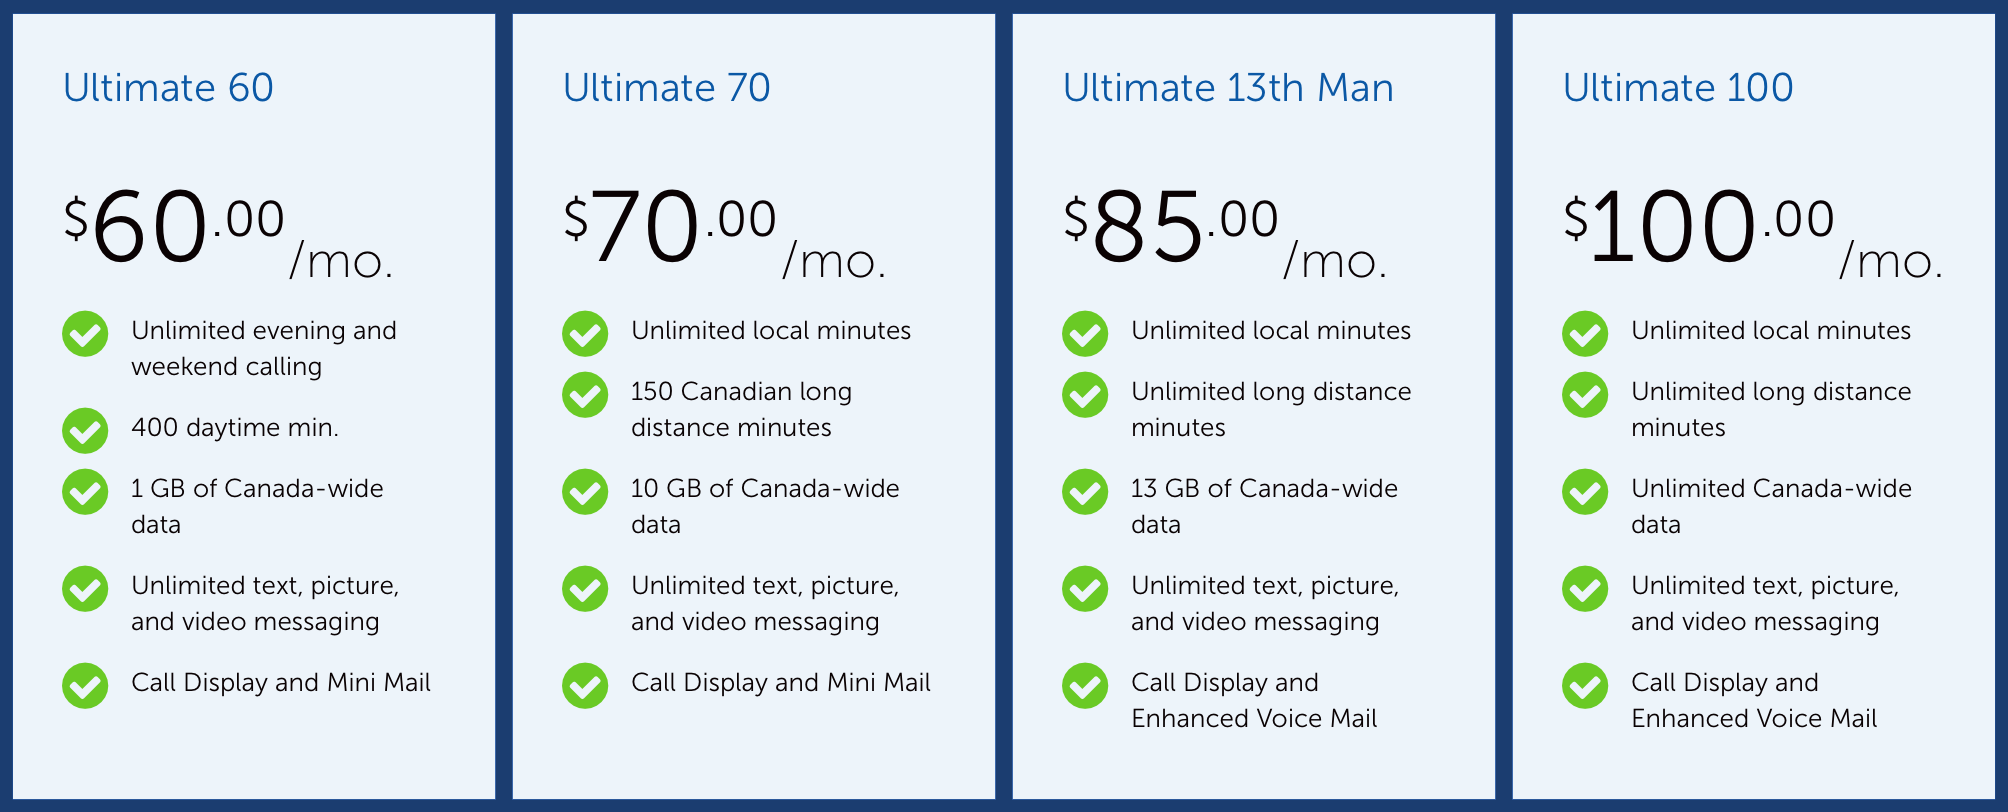Click checkmark beside 13 GB of Canada-wide data
Viewport: 2008px width, 812px height.
(1085, 492)
